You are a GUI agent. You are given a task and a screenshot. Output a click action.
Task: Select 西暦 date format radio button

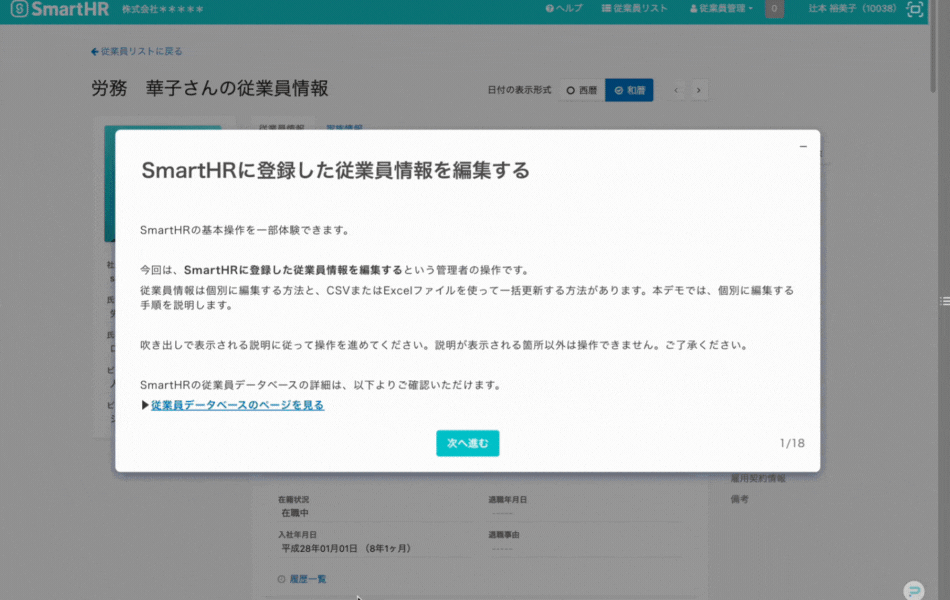coord(581,90)
